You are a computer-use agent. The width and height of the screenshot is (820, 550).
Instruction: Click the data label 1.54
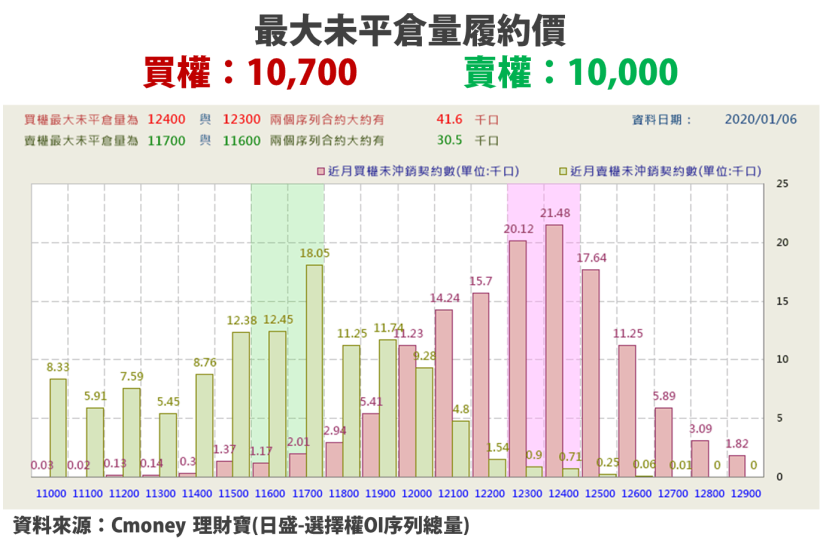coord(497,448)
